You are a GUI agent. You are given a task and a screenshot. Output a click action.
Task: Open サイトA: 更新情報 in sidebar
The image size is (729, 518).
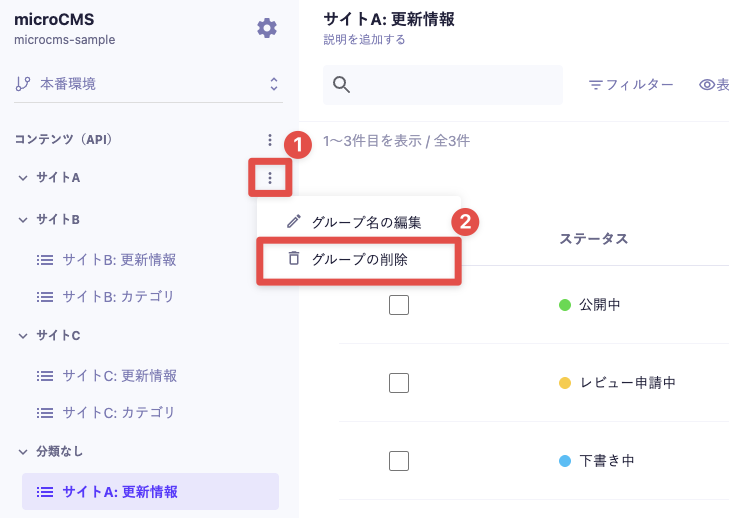[150, 491]
